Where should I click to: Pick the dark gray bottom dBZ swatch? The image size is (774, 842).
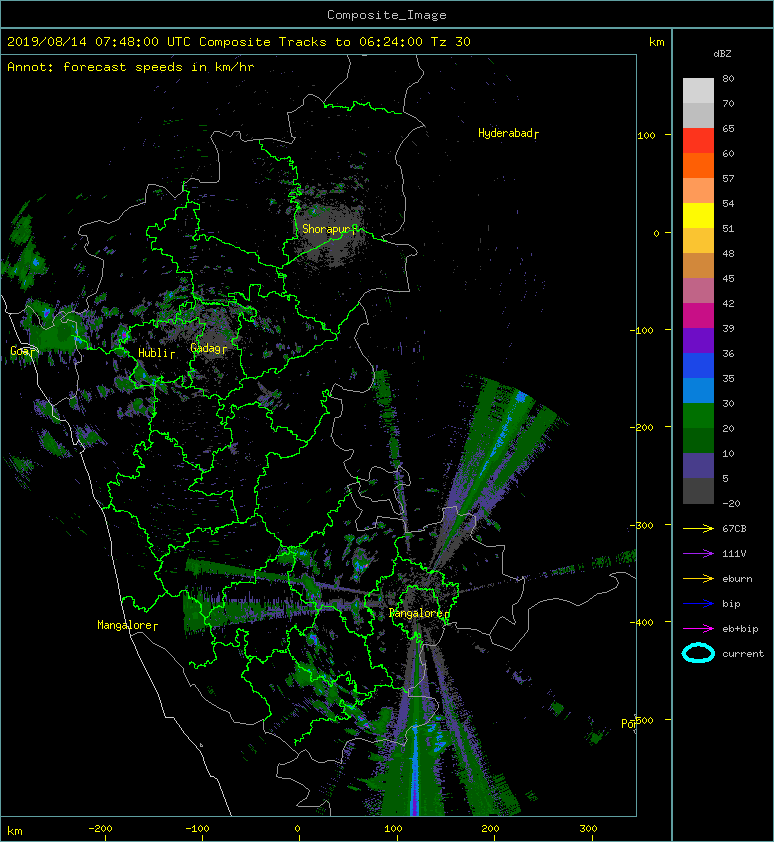click(x=698, y=490)
